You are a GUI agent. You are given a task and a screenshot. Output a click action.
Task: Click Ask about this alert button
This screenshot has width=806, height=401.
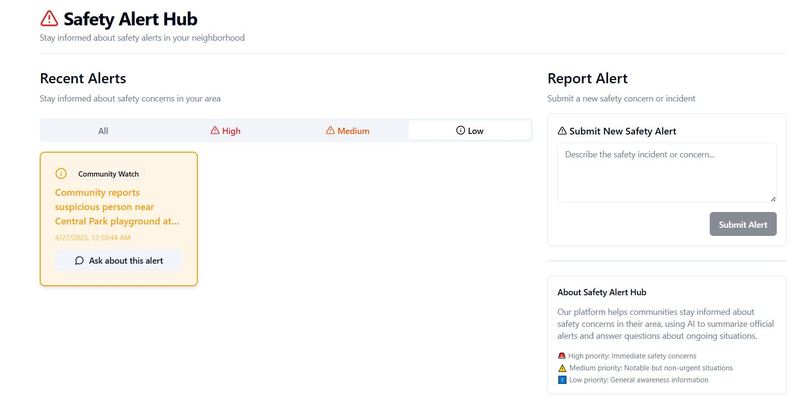pyautogui.click(x=119, y=261)
